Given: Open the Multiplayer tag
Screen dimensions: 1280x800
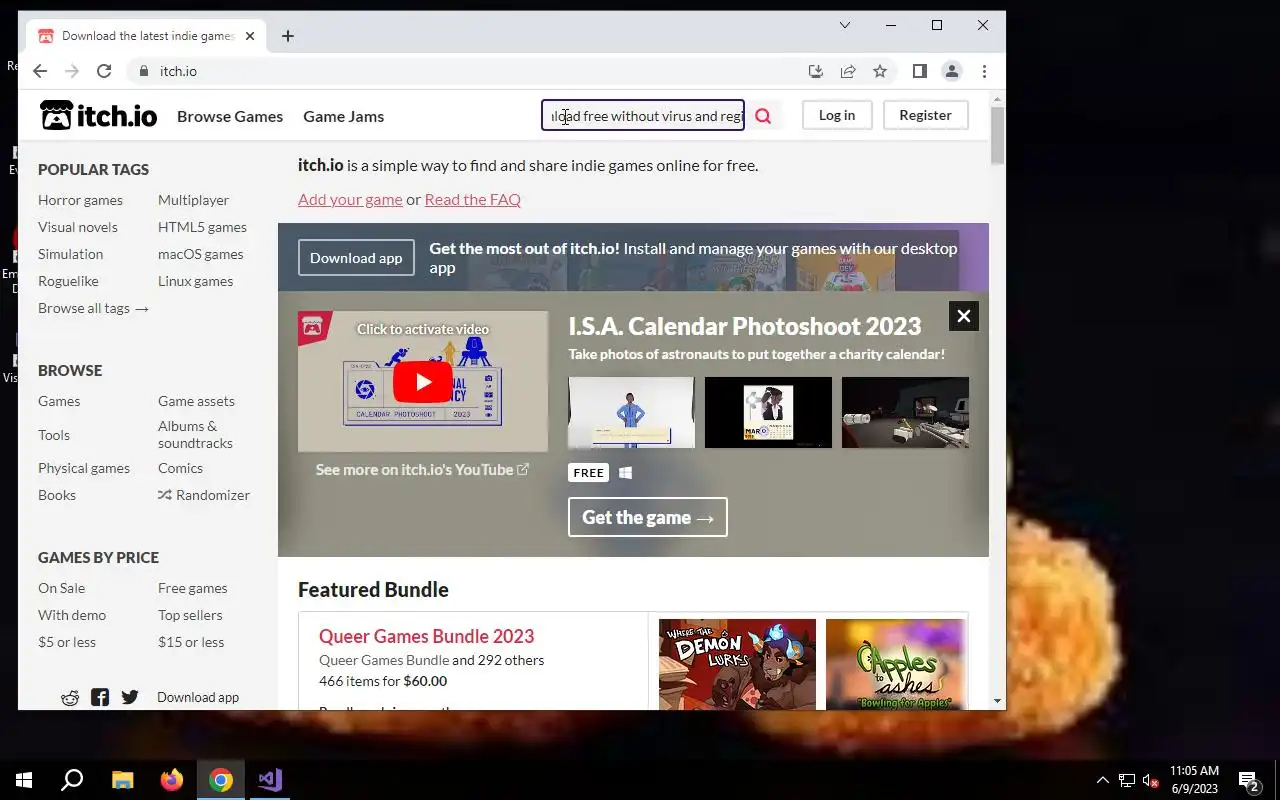Looking at the screenshot, I should (193, 200).
